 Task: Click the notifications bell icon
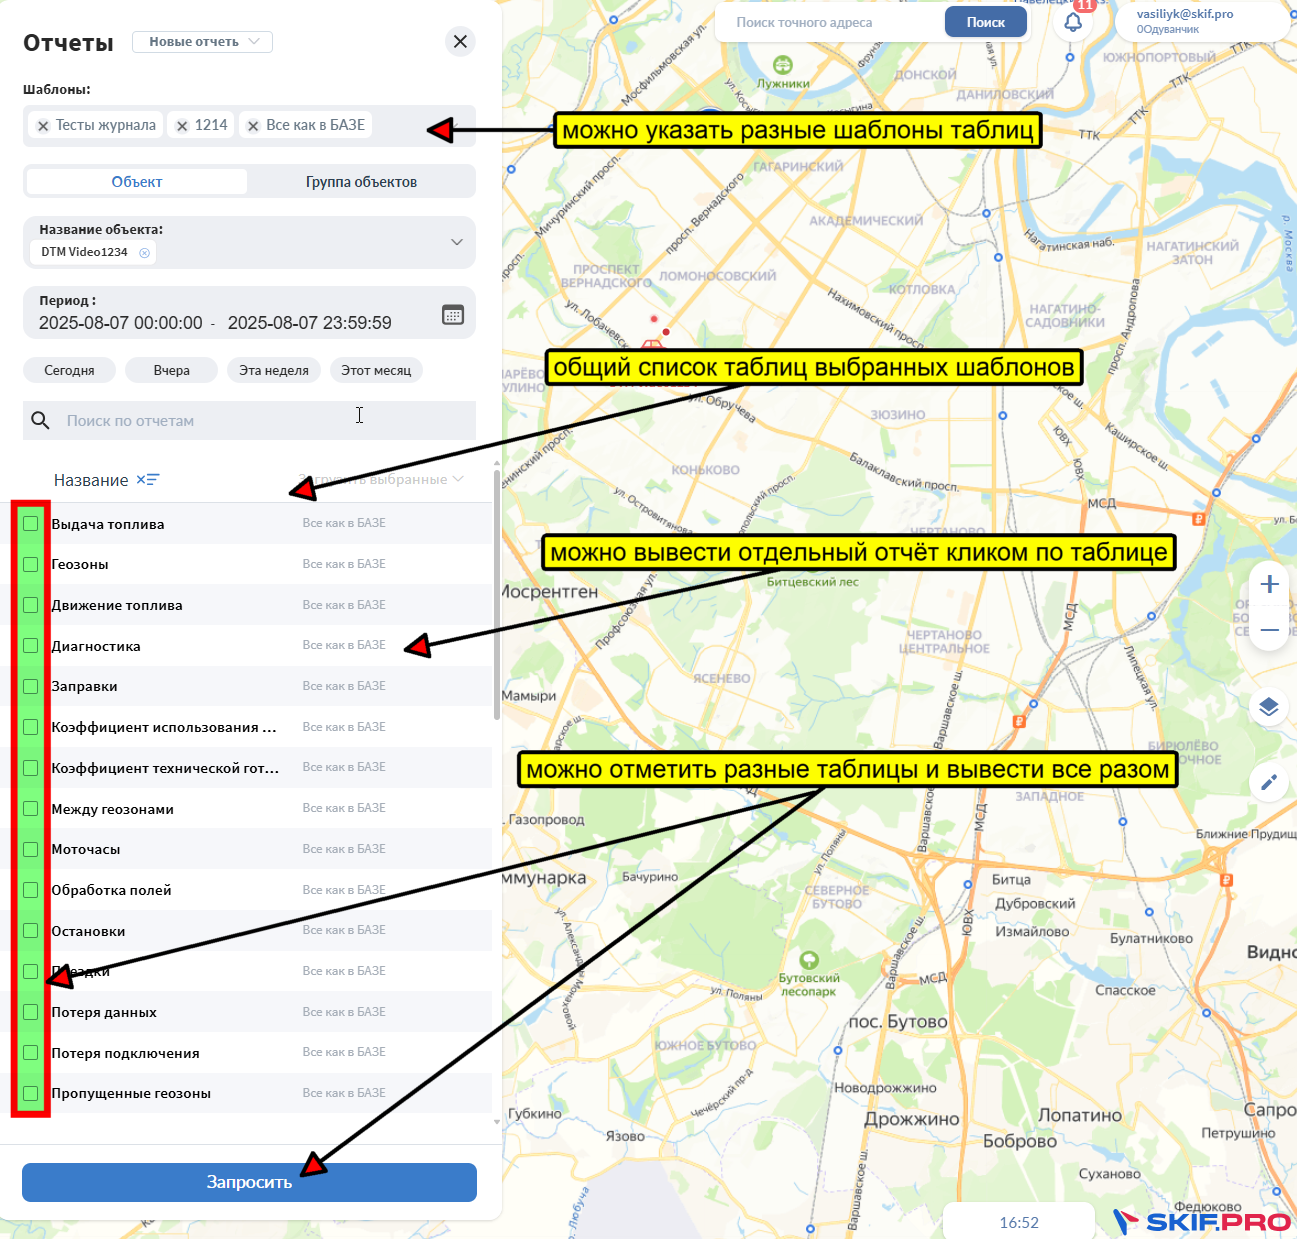1073,22
